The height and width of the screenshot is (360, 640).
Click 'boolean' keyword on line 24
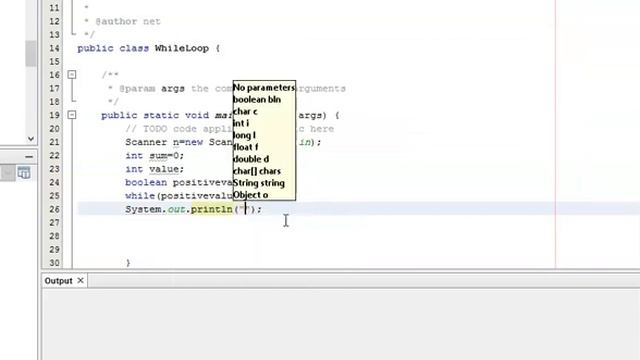point(146,182)
